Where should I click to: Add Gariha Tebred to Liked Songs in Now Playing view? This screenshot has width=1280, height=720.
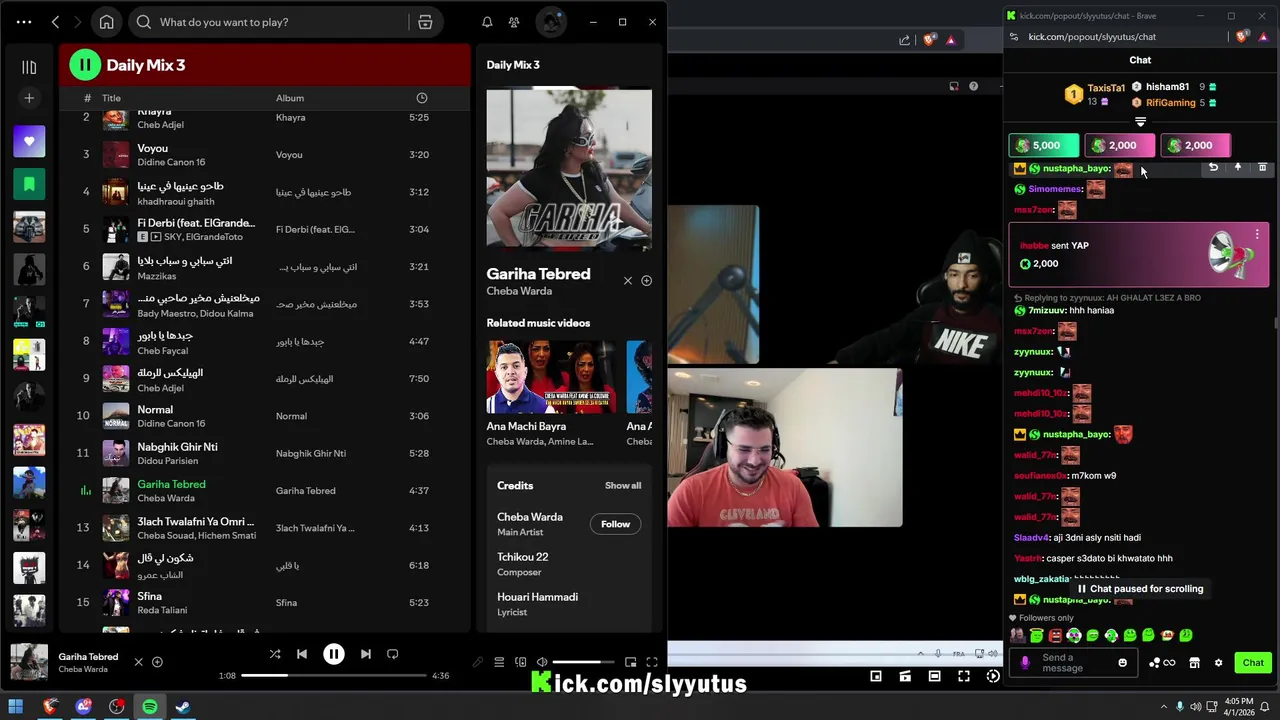tap(646, 281)
